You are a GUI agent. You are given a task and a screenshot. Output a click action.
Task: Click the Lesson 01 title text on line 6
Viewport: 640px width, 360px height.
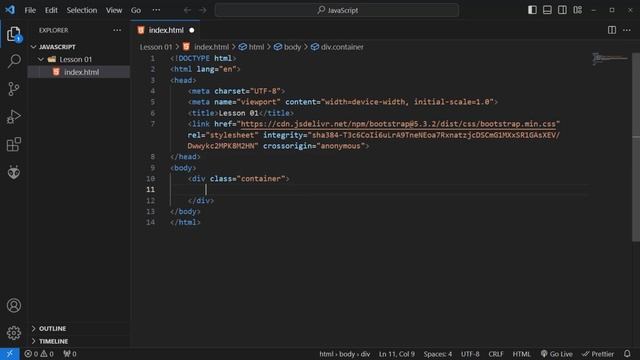[239, 113]
